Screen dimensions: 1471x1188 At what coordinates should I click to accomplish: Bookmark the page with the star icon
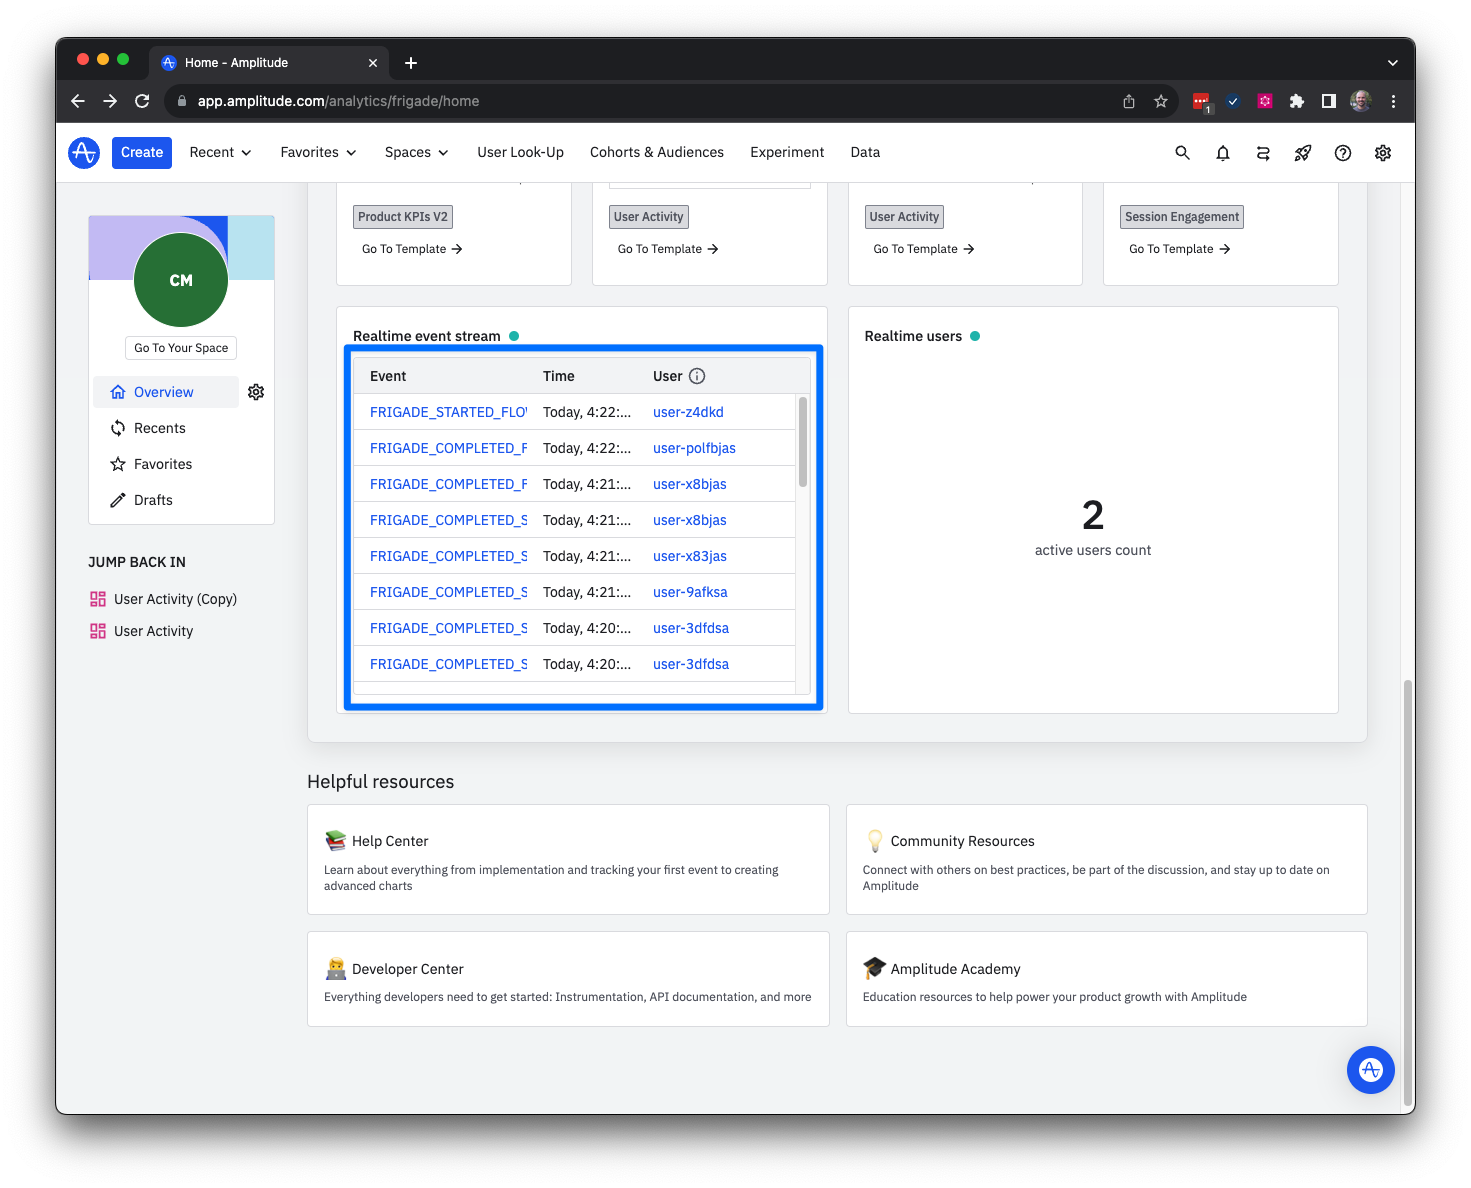(1161, 101)
